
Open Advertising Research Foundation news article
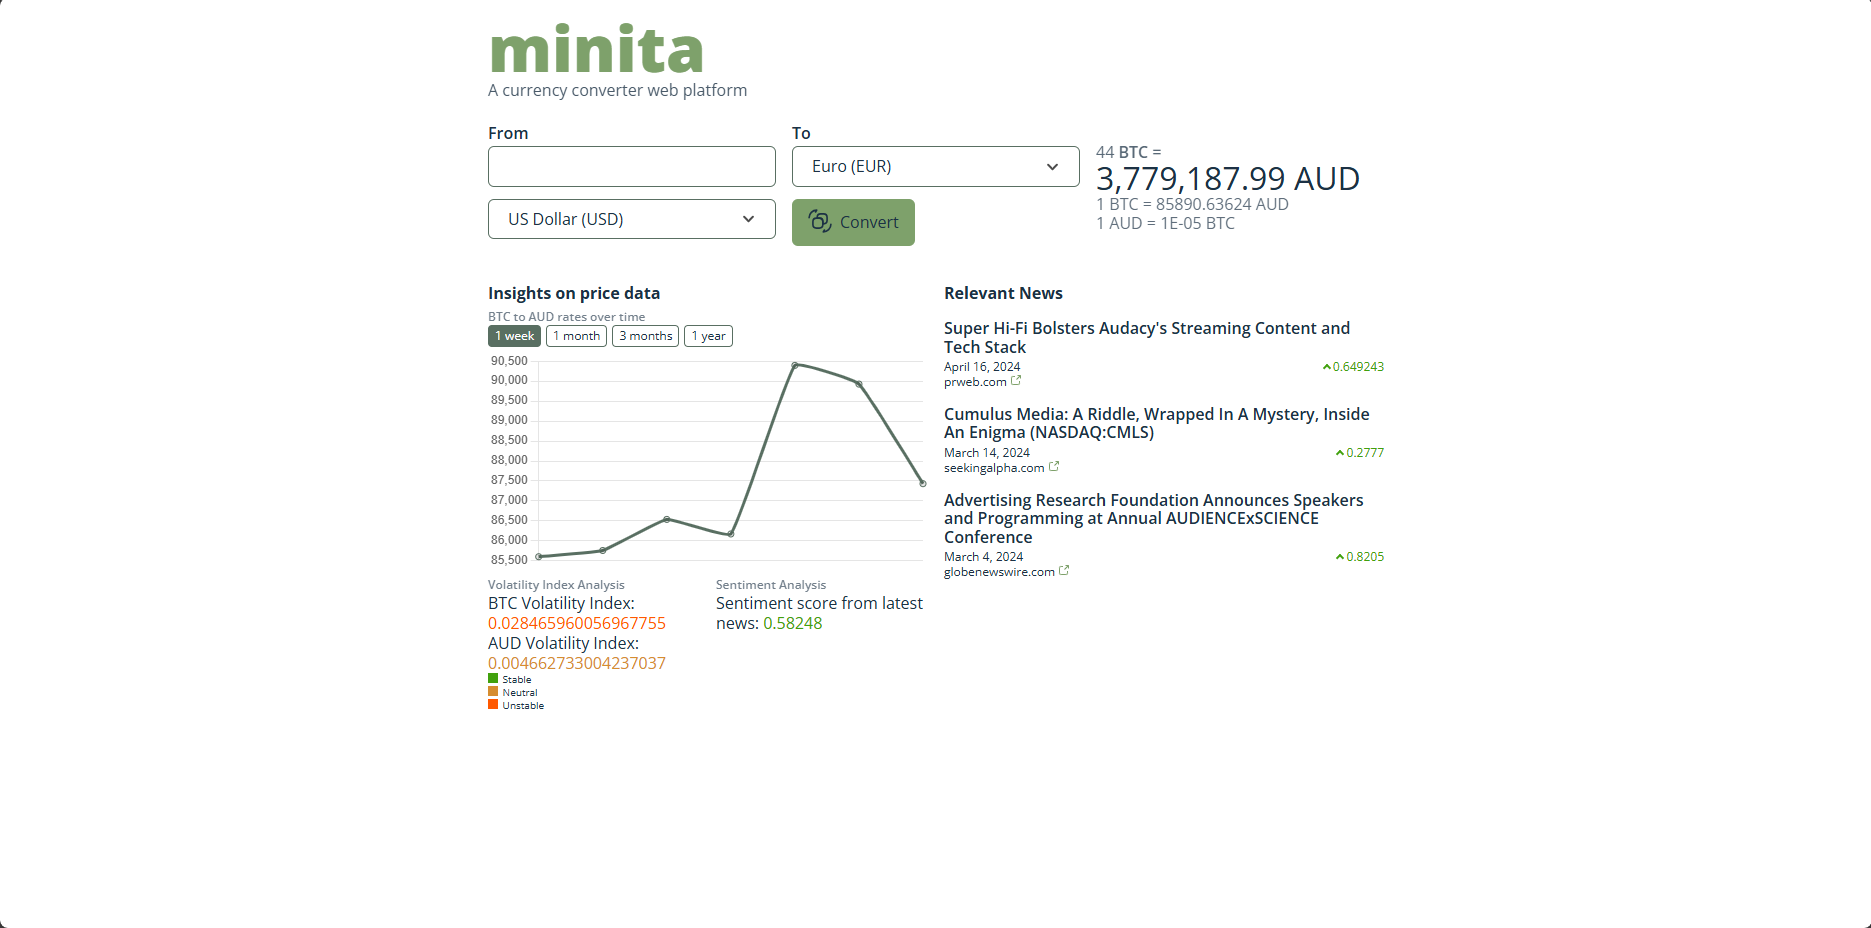click(1154, 518)
